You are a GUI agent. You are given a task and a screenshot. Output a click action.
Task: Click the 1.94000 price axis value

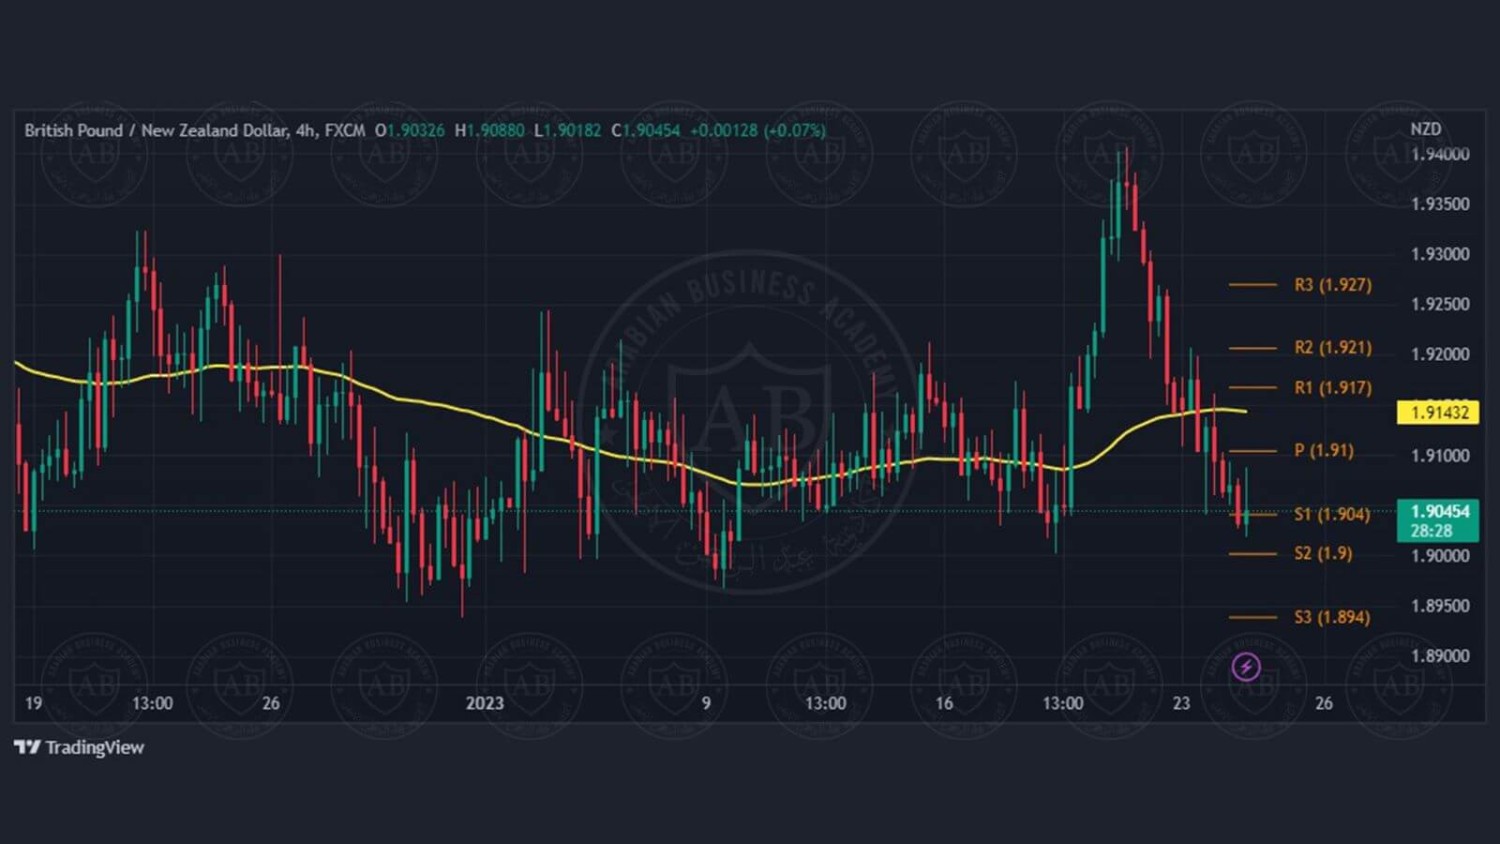pos(1440,154)
